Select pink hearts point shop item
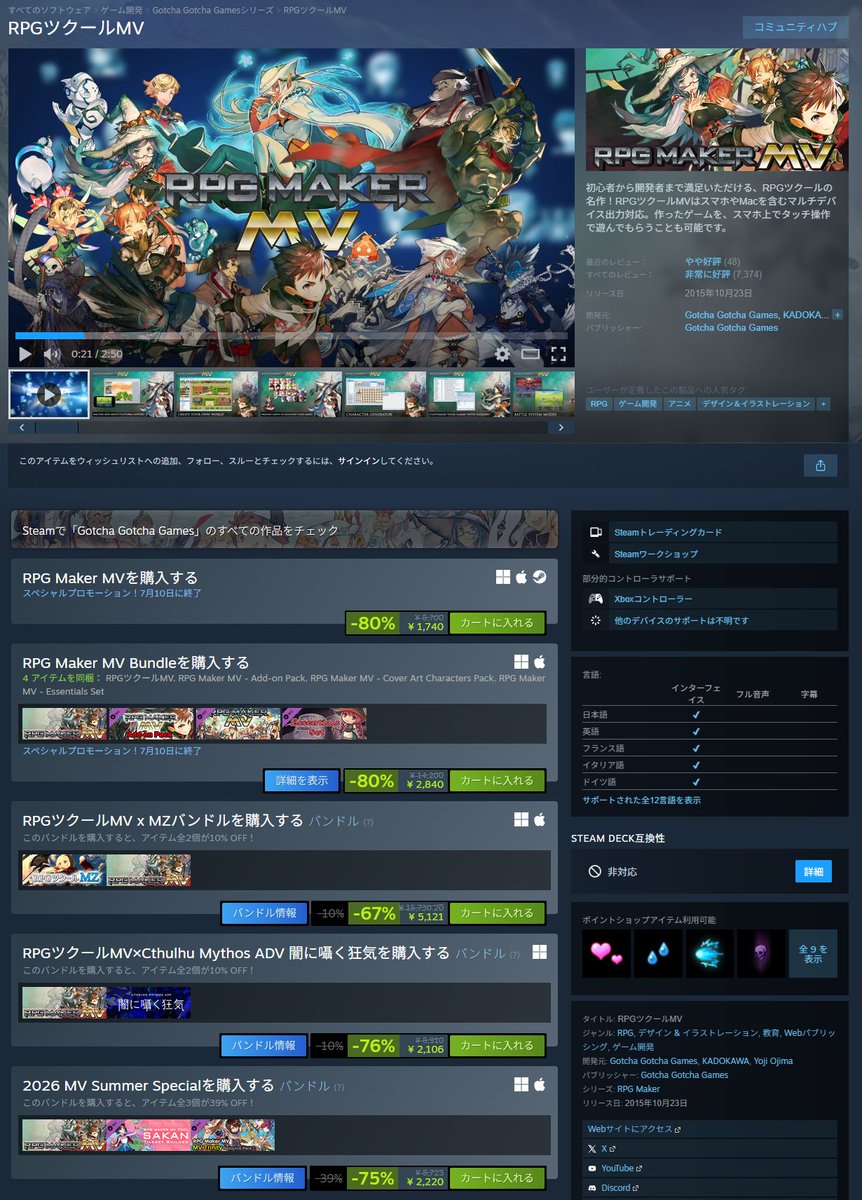This screenshot has height=1200, width=862. 607,954
